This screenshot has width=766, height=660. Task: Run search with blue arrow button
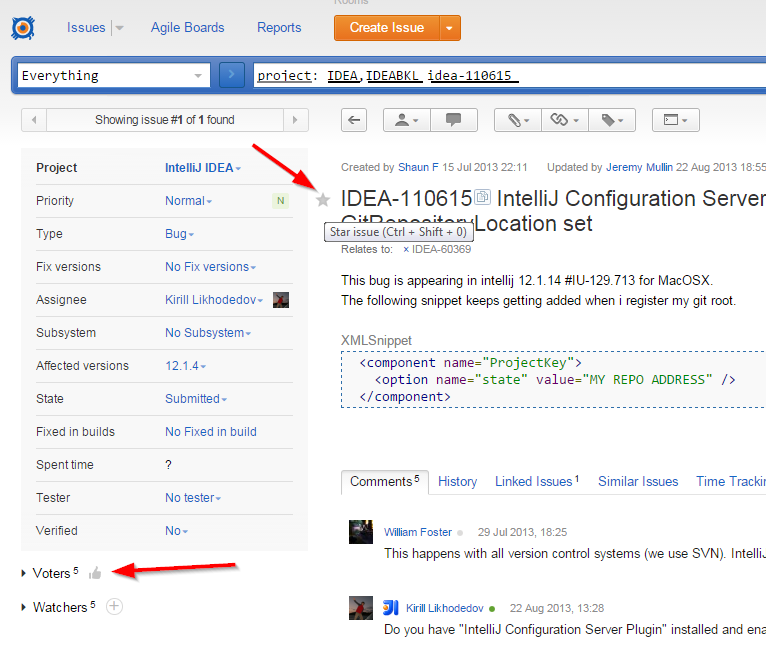[232, 75]
